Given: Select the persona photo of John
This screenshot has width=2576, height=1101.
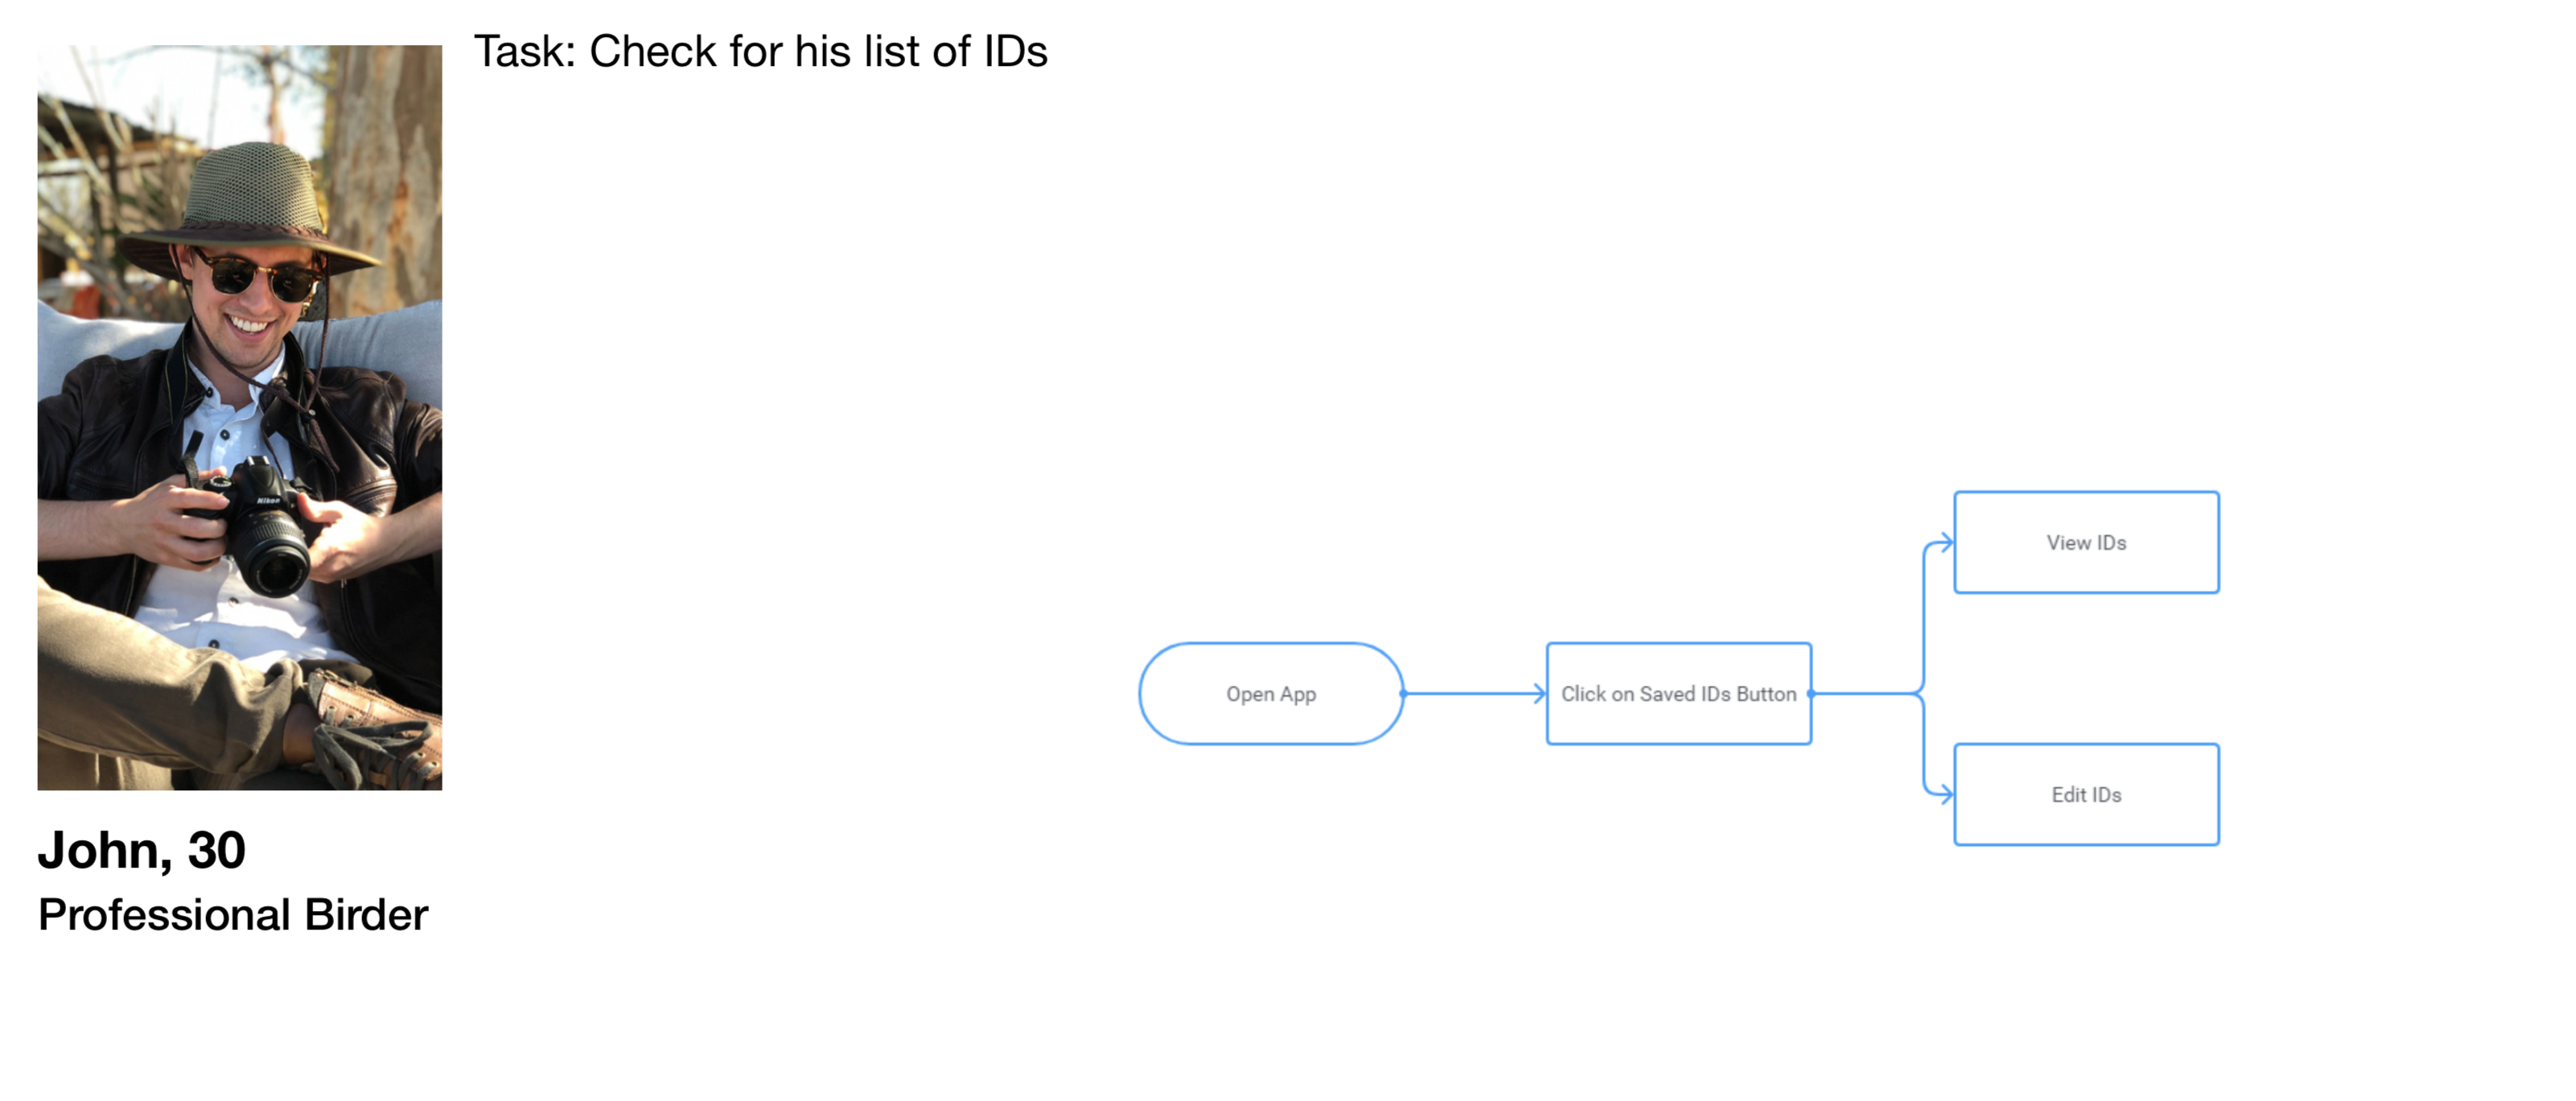Looking at the screenshot, I should [x=240, y=417].
